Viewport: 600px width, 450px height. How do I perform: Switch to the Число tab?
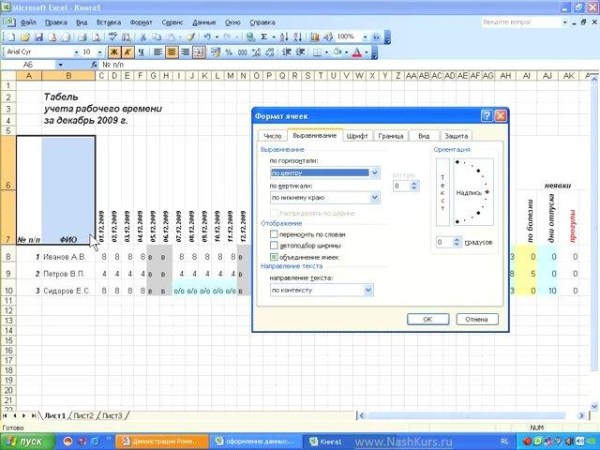click(272, 136)
